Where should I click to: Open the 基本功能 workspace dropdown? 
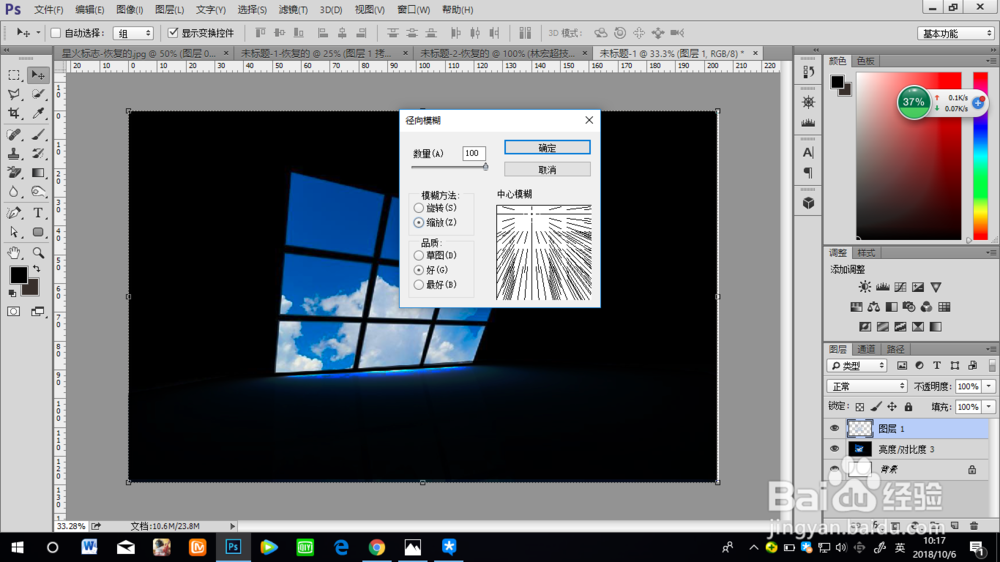(956, 33)
